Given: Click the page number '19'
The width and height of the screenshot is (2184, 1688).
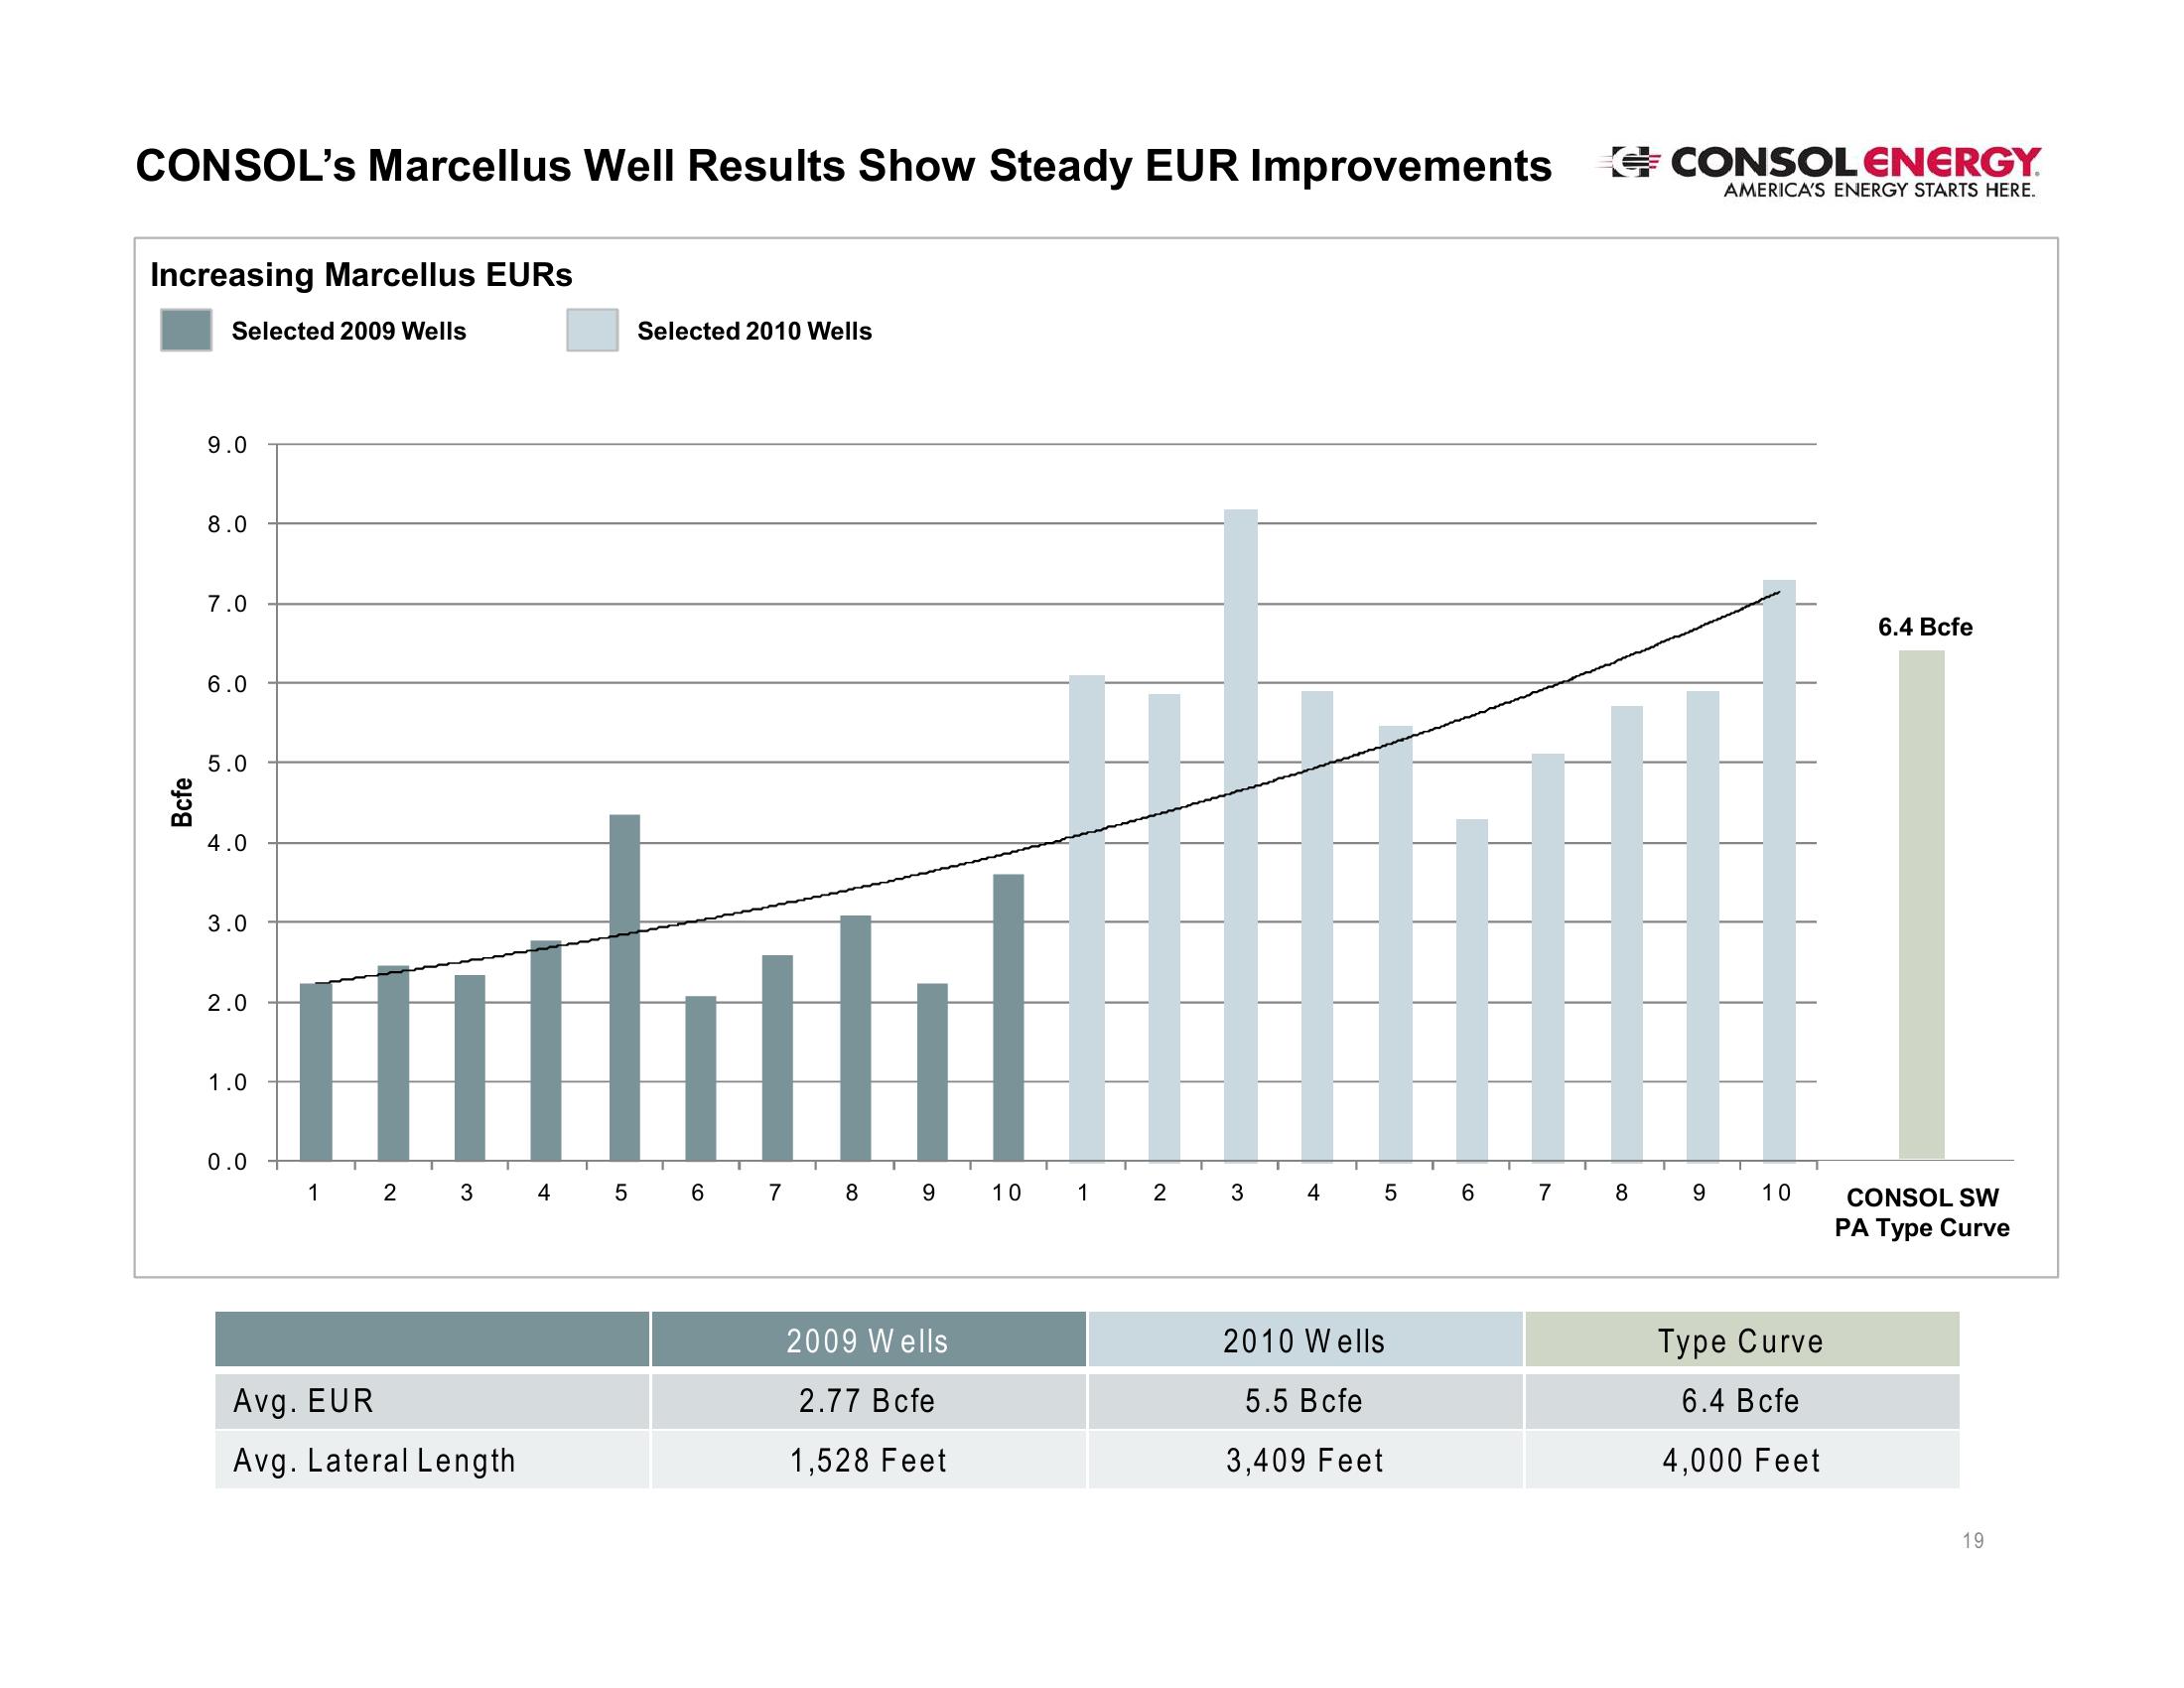Looking at the screenshot, I should coord(1973,1540).
